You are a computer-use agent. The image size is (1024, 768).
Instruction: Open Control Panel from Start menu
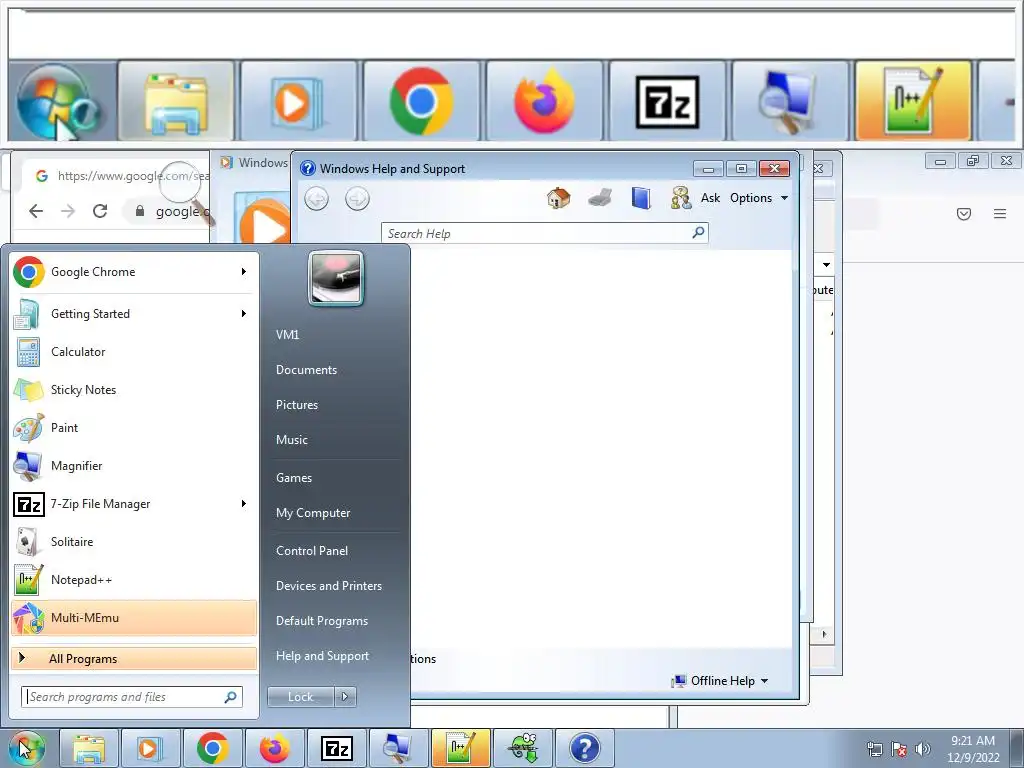312,551
